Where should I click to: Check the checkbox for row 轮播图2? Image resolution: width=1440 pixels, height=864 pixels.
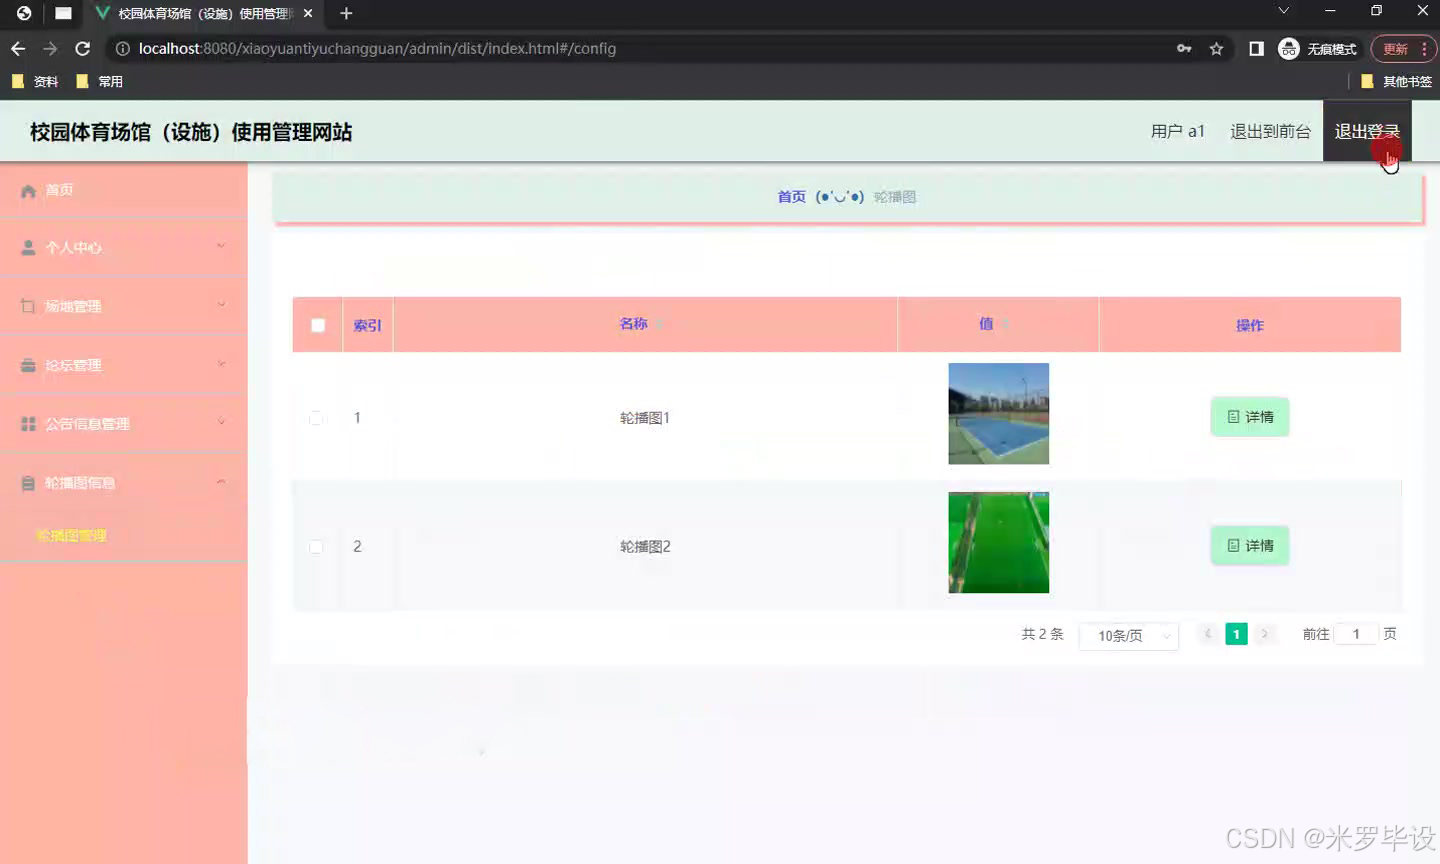click(x=316, y=546)
